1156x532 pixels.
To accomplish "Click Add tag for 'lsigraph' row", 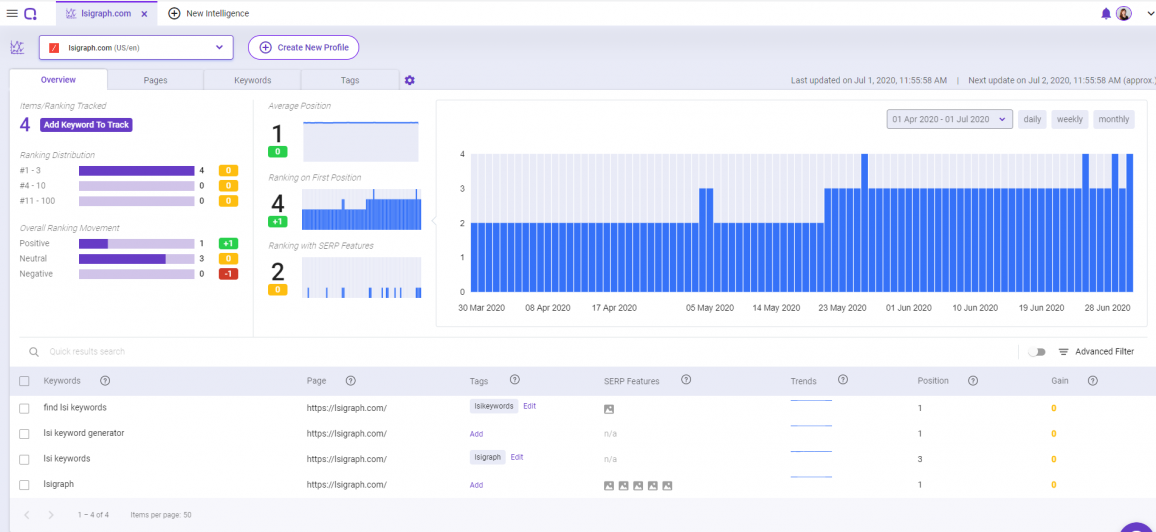I will coord(476,485).
